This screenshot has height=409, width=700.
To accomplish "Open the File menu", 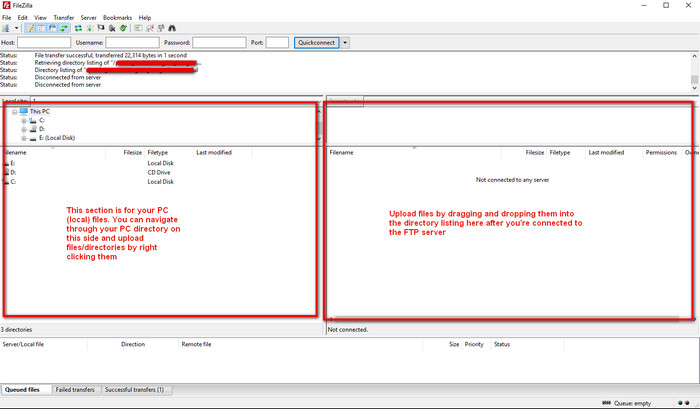I will tap(7, 18).
